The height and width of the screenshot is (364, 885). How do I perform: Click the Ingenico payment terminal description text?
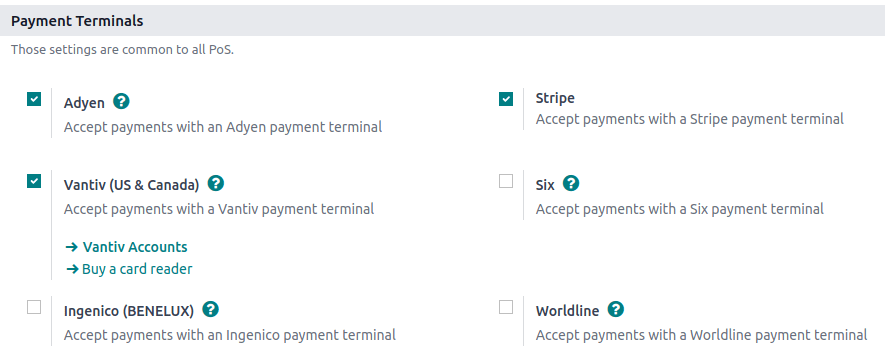coord(230,335)
